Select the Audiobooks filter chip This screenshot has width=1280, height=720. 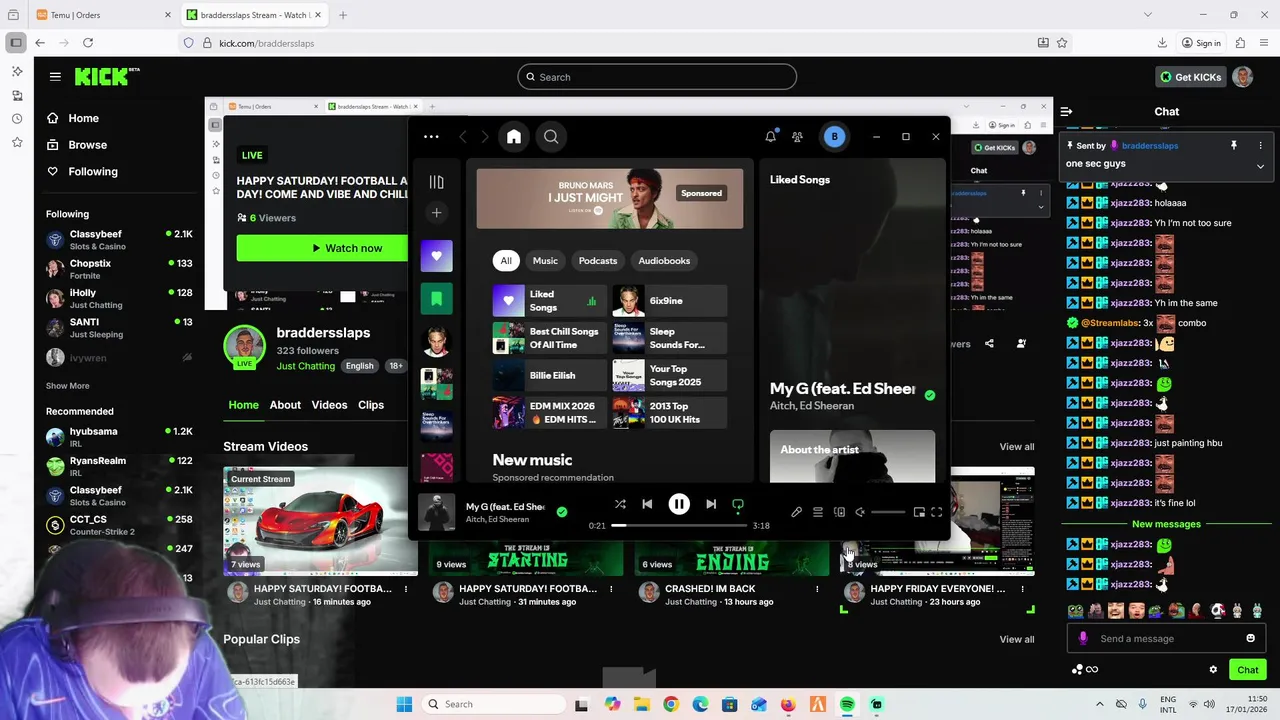(664, 261)
